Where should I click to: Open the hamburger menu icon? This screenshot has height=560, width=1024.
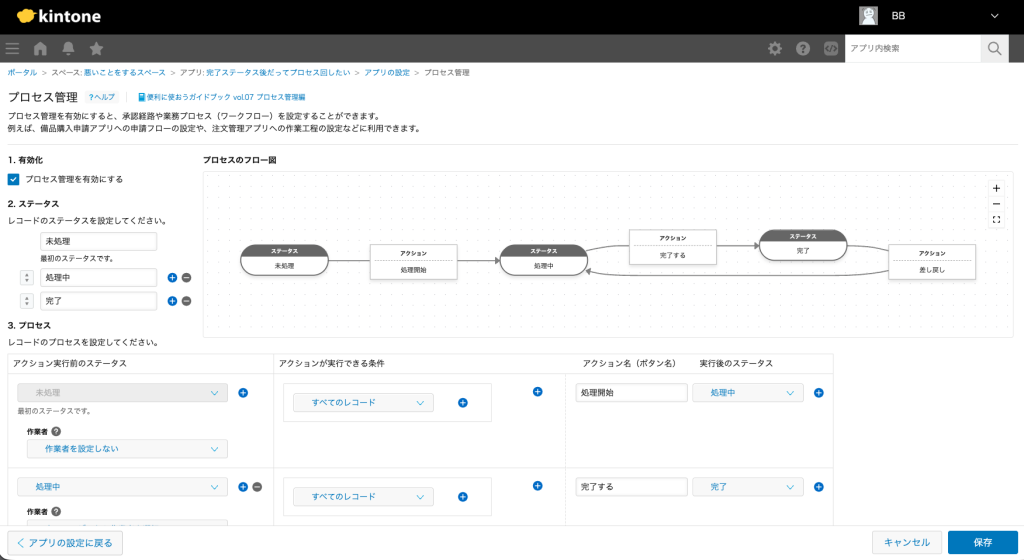12,48
